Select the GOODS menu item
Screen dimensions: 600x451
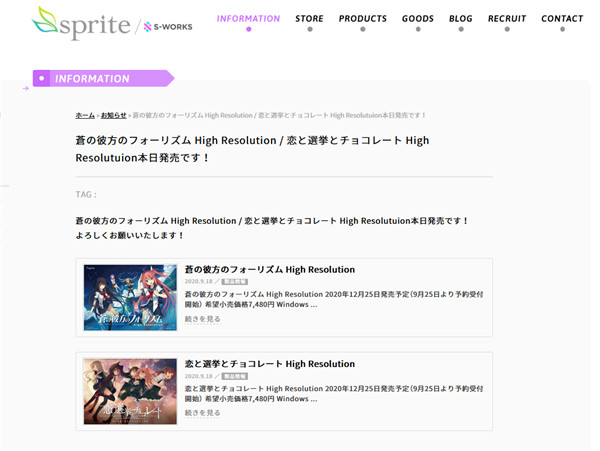pos(417,19)
